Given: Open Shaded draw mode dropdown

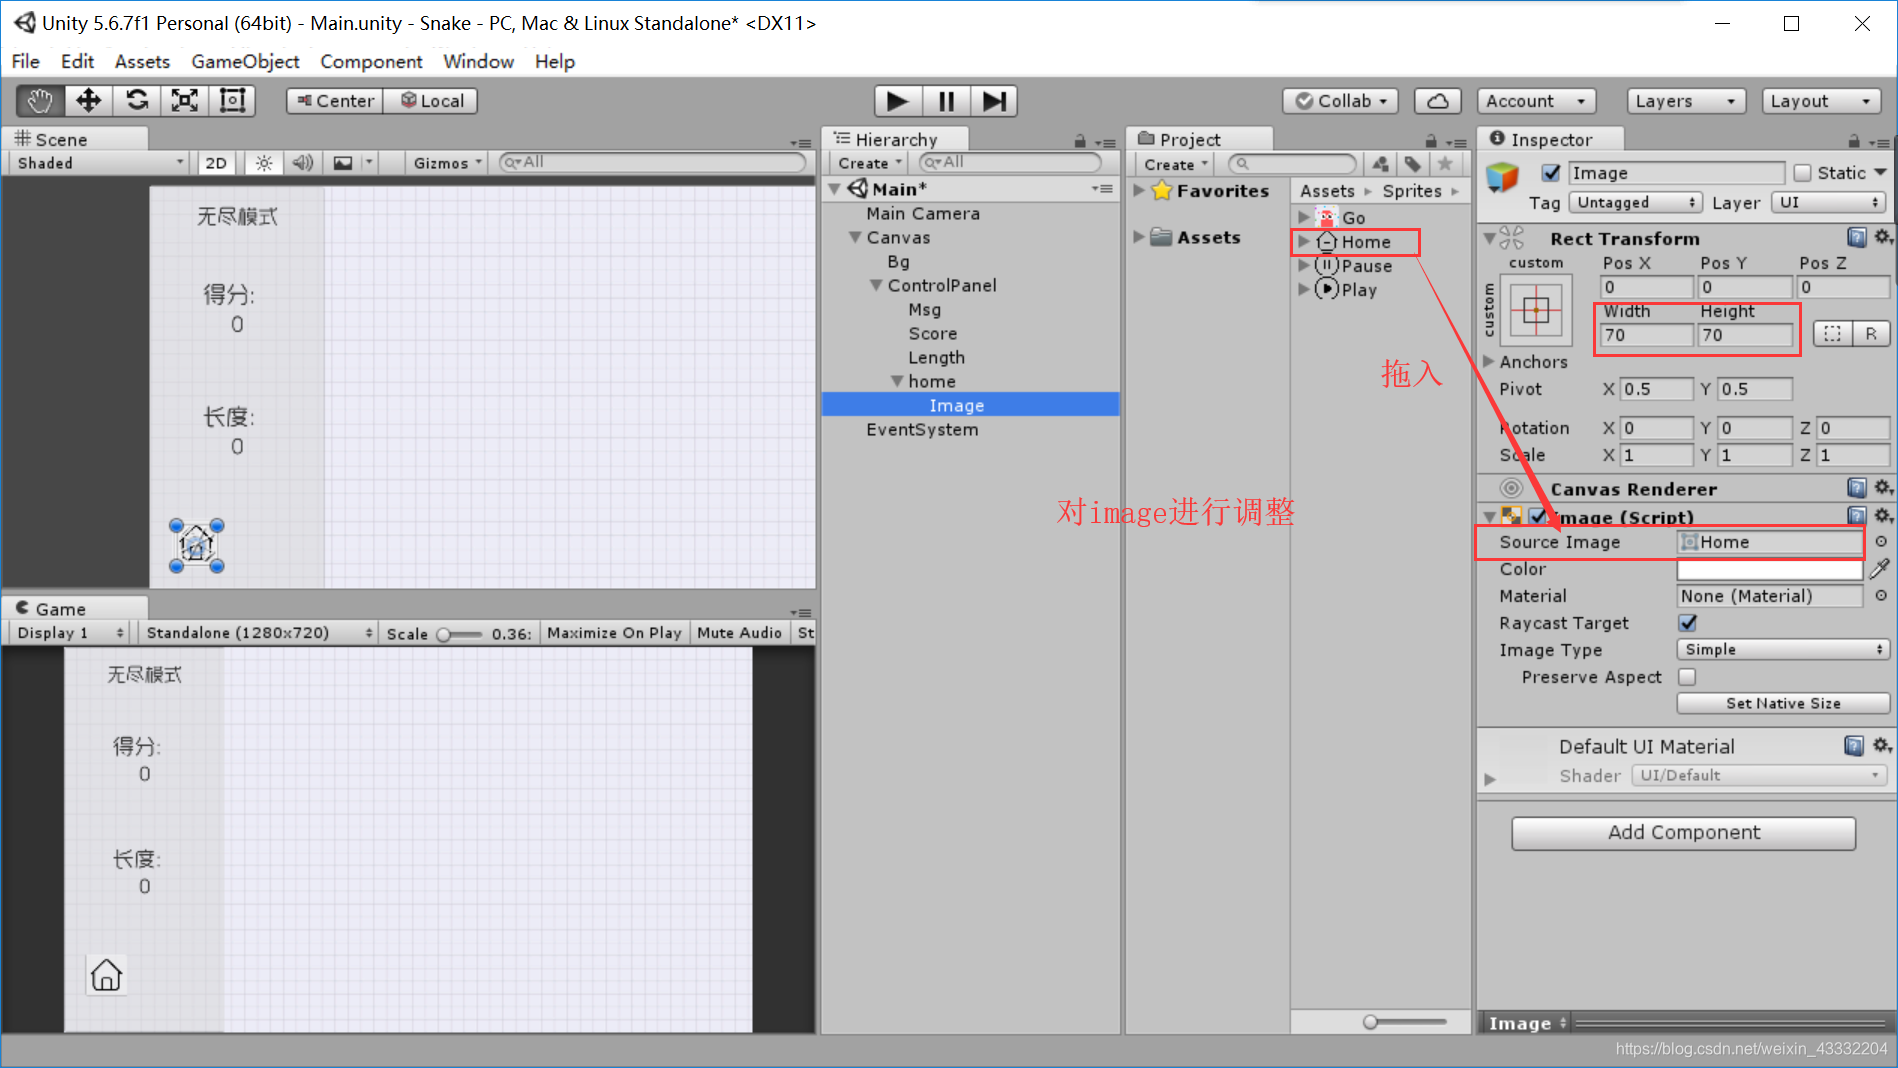Looking at the screenshot, I should pos(100,163).
